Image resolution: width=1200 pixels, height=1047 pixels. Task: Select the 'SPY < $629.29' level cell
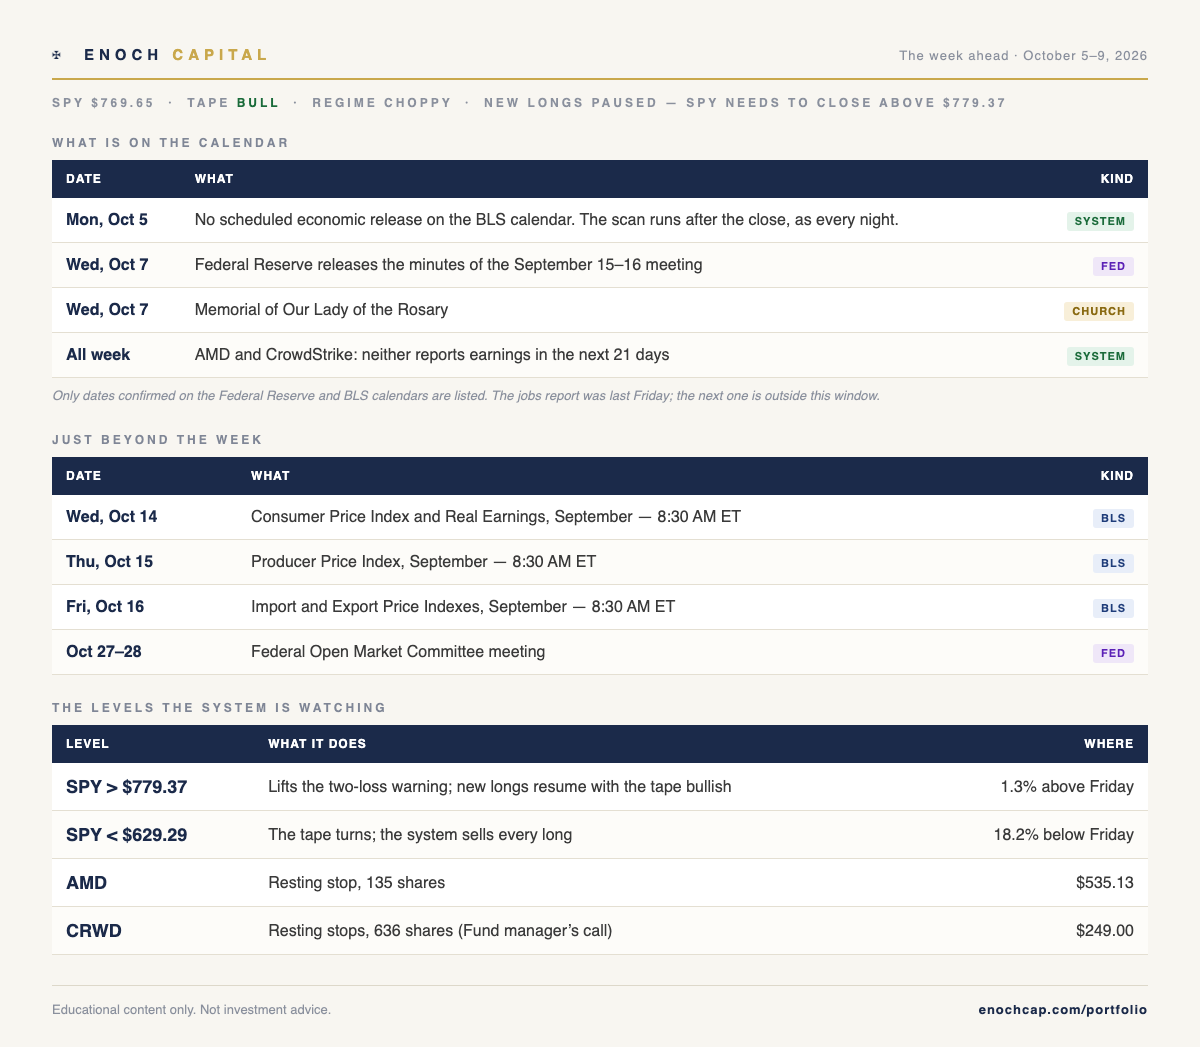coord(127,835)
